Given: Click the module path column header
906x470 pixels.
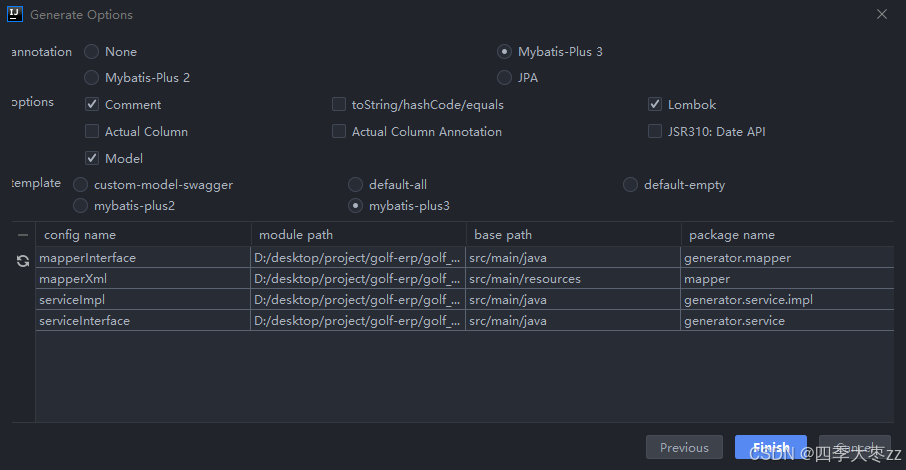Looking at the screenshot, I should pyautogui.click(x=358, y=235).
